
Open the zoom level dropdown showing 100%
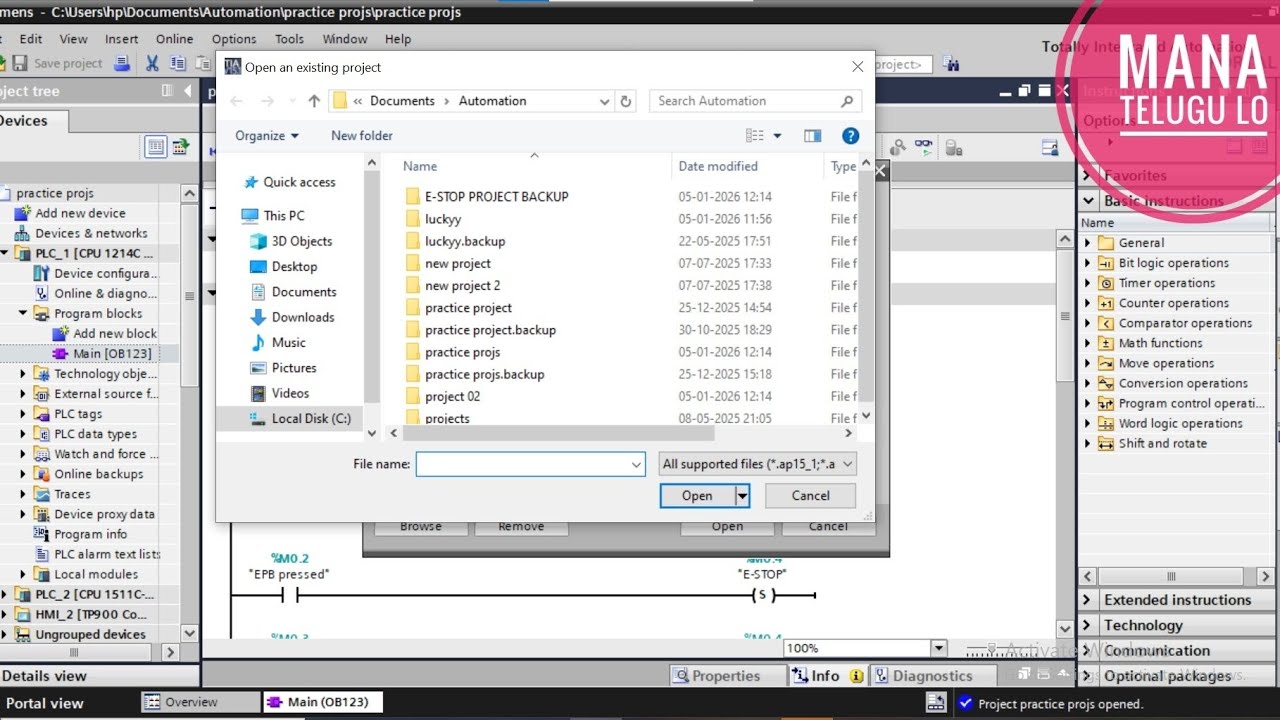pyautogui.click(x=938, y=648)
